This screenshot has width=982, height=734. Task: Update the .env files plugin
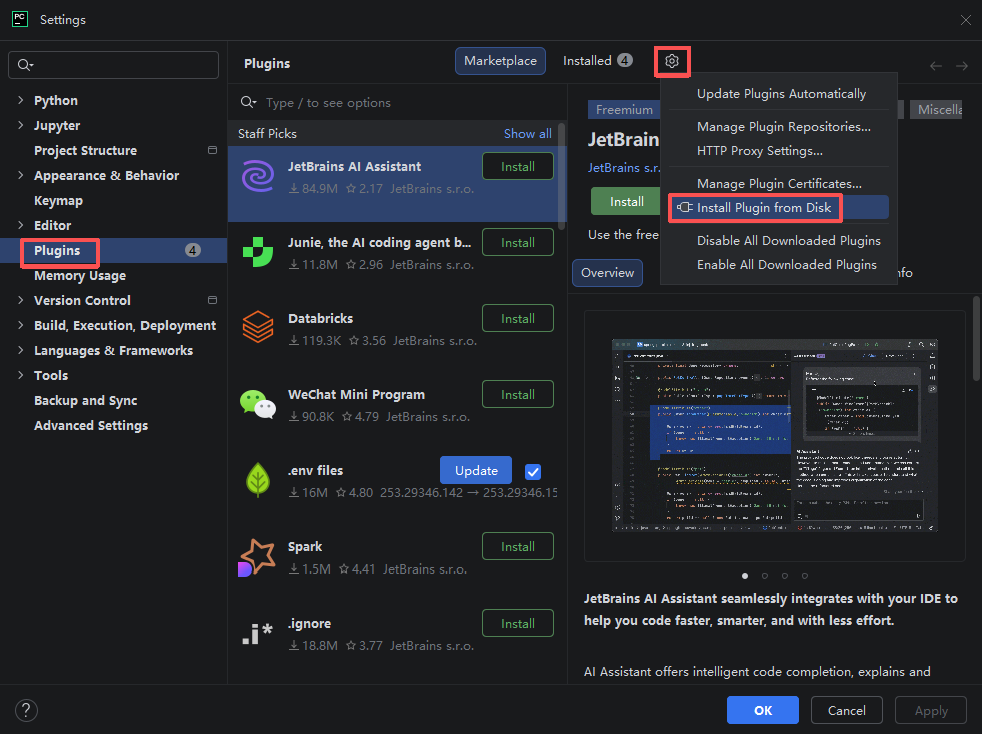[476, 470]
